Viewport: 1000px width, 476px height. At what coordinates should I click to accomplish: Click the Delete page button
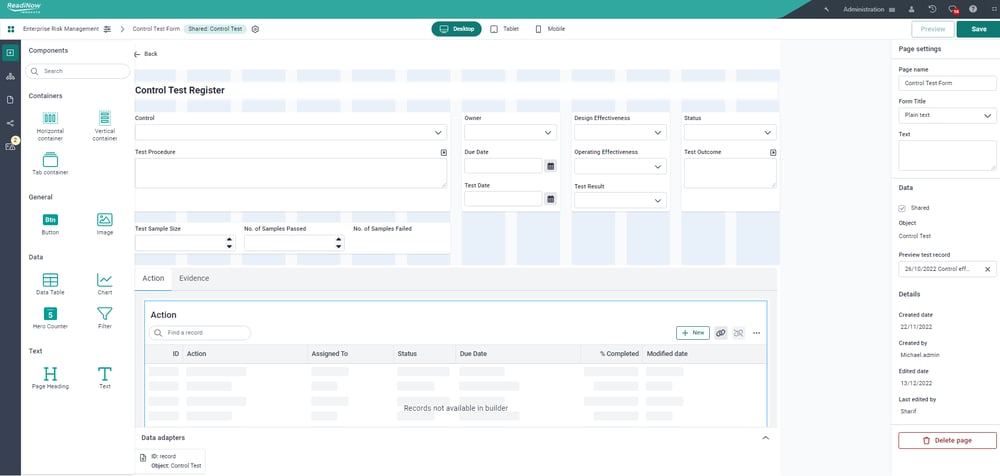click(947, 440)
